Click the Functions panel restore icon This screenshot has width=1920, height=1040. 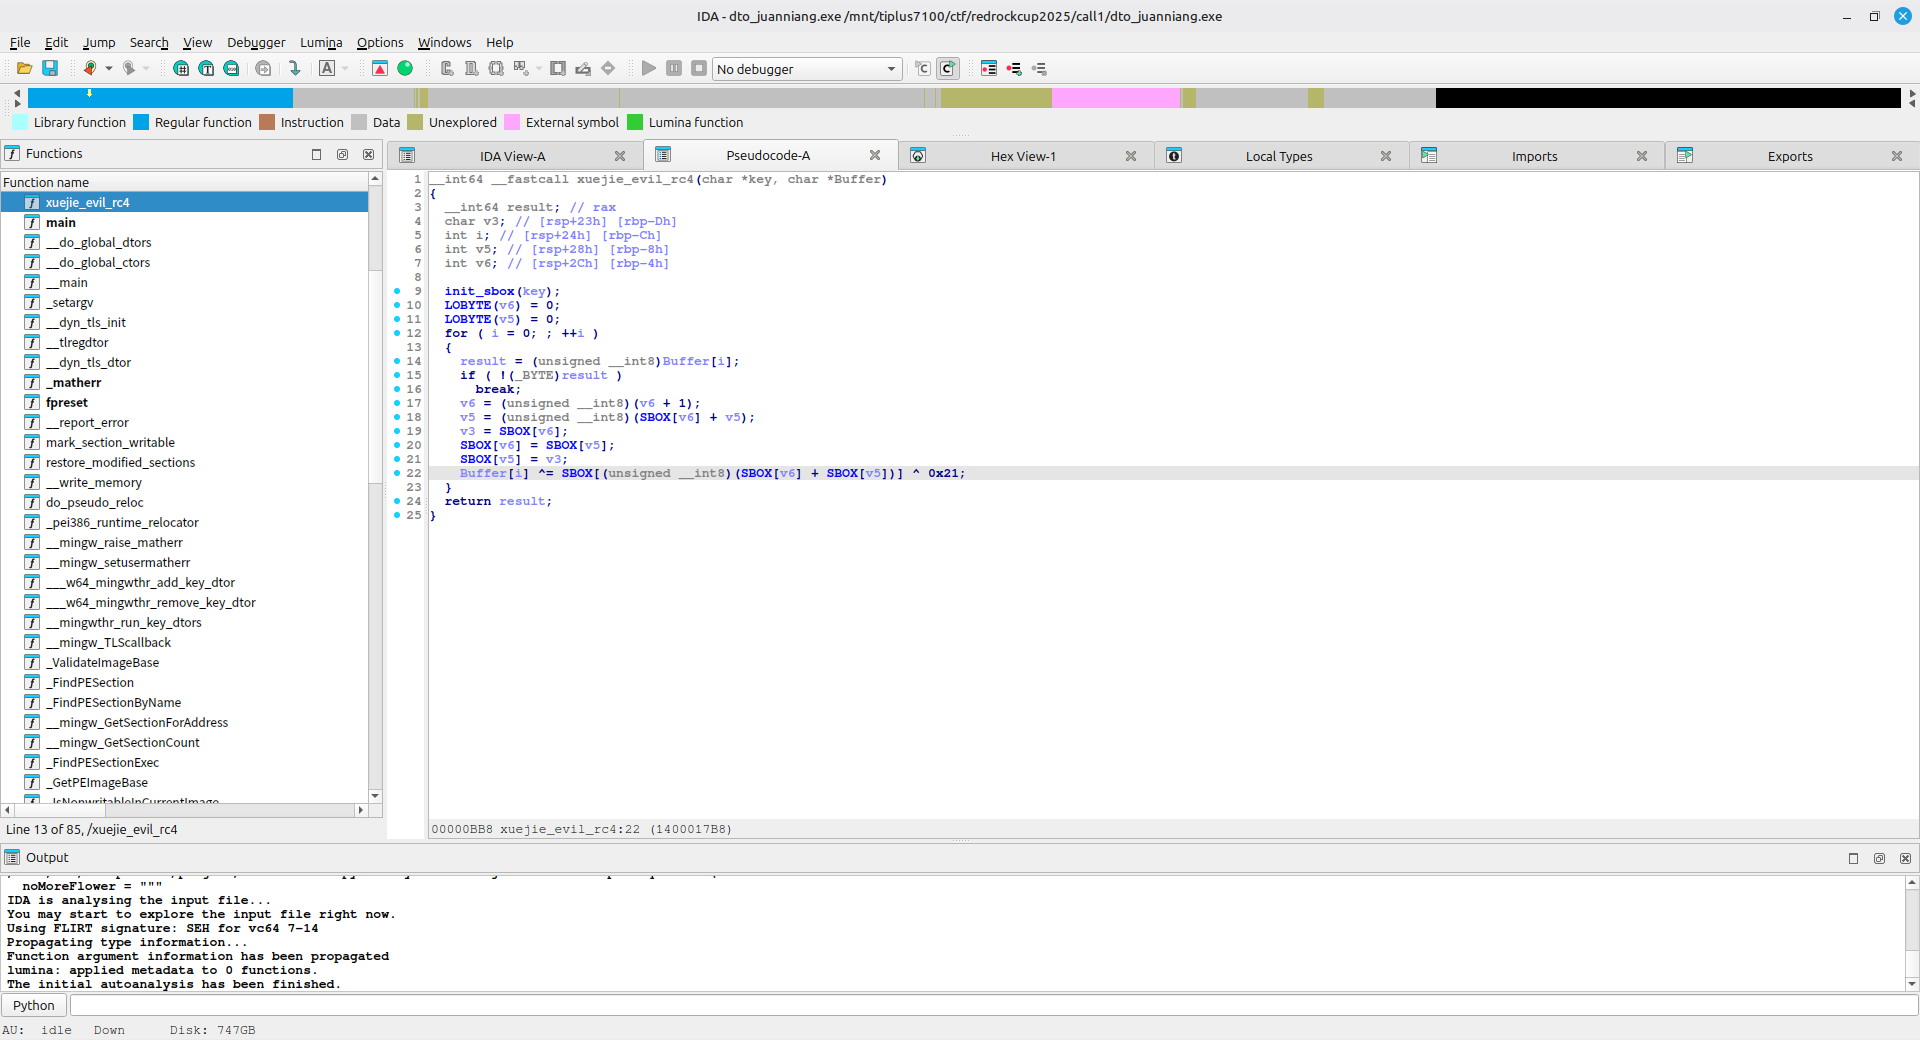tap(342, 154)
